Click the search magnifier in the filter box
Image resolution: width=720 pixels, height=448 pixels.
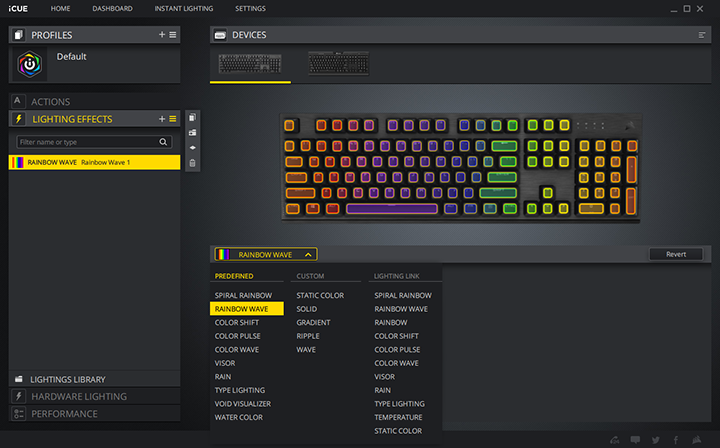[164, 142]
